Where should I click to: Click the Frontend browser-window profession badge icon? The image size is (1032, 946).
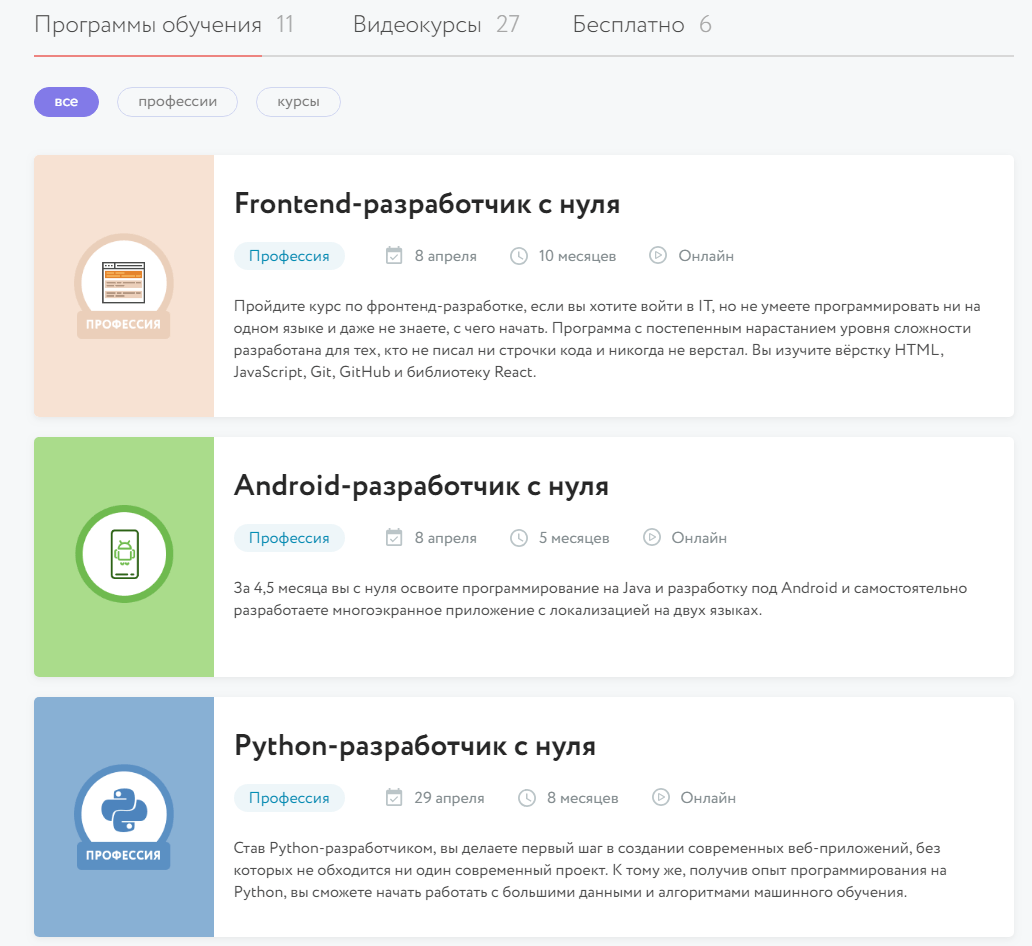124,286
